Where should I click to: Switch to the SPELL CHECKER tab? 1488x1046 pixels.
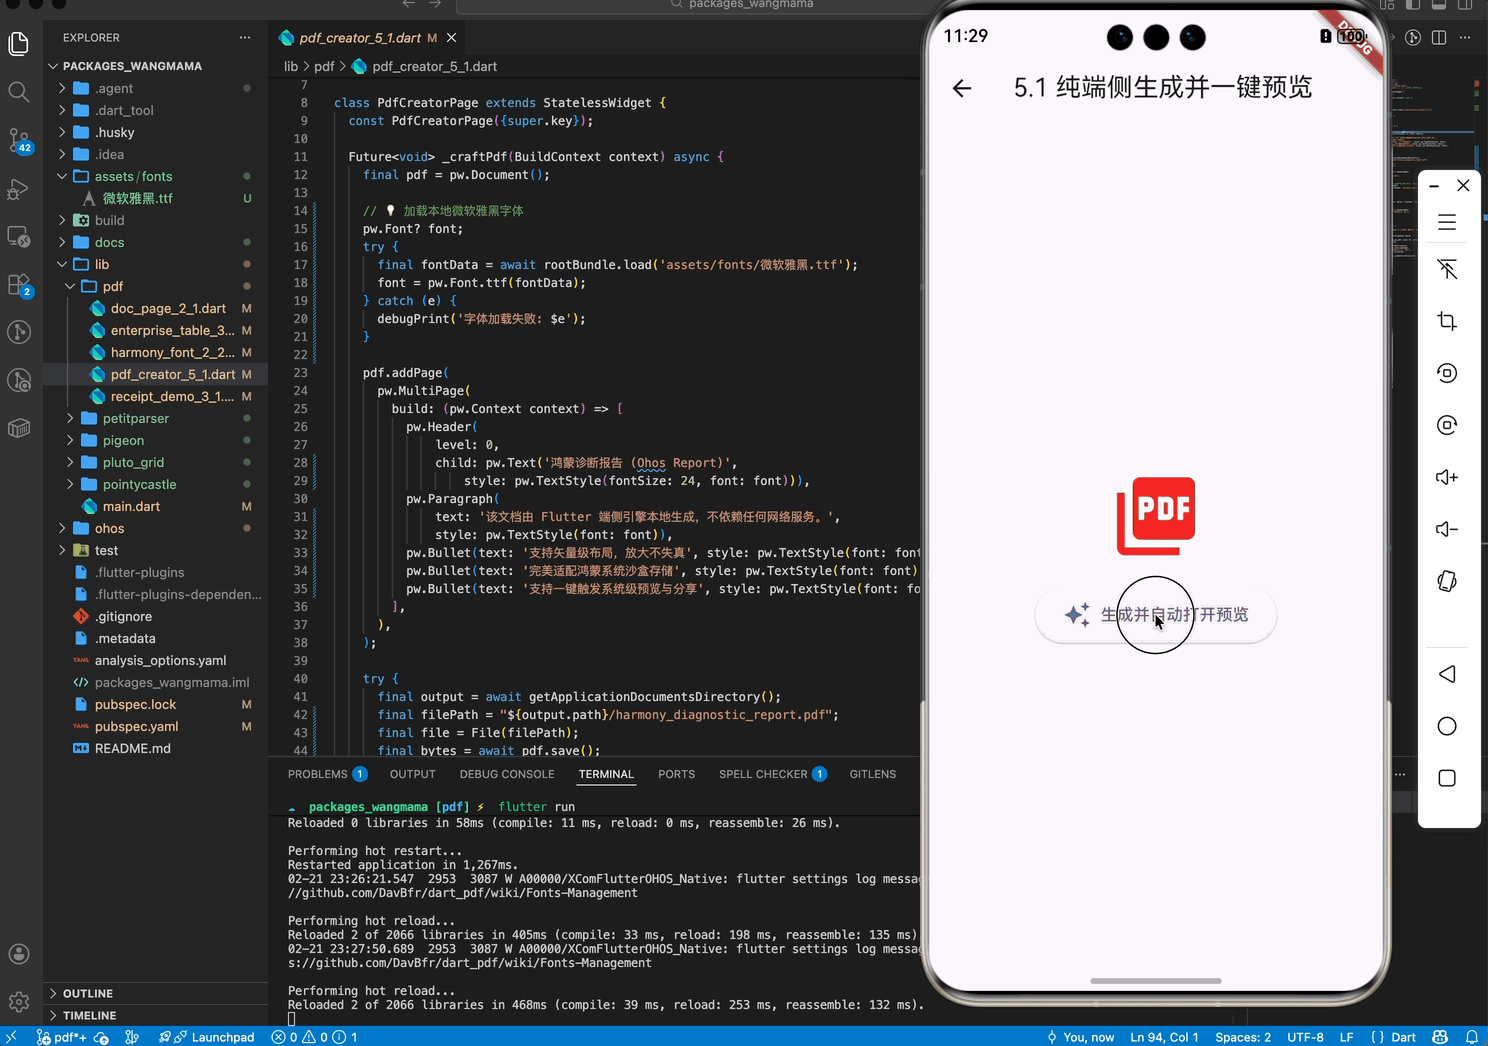pos(772,774)
